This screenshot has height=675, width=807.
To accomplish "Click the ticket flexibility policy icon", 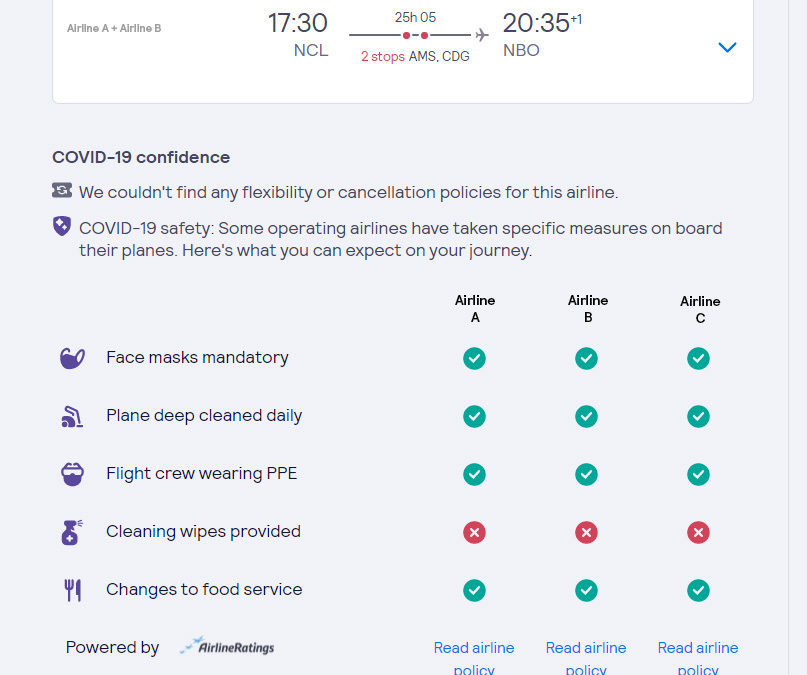I will (x=62, y=190).
